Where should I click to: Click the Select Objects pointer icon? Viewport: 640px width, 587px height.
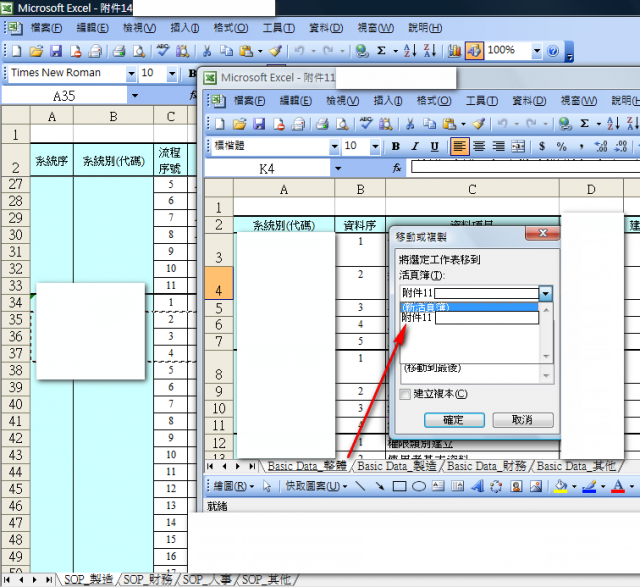coord(267,486)
